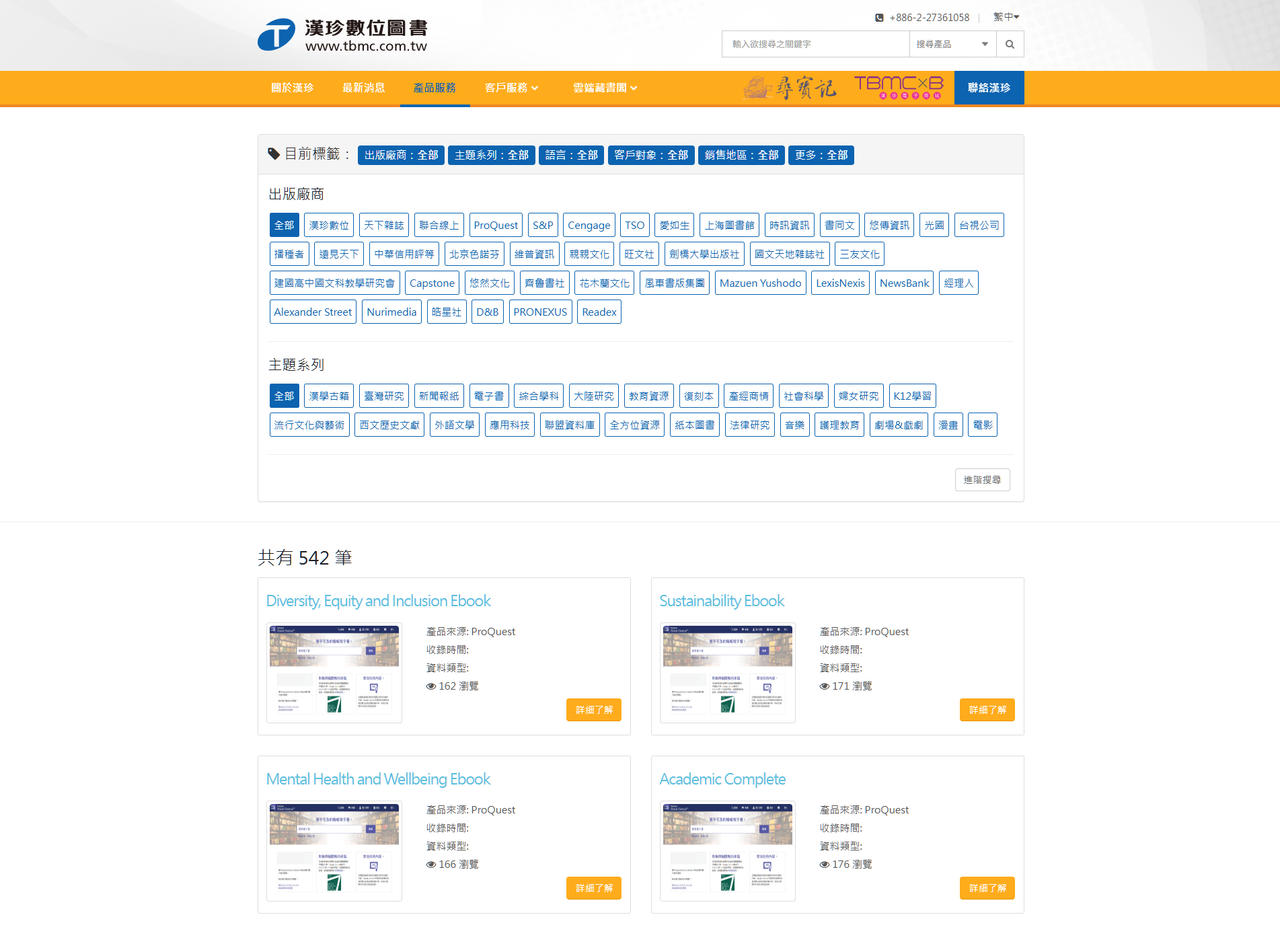Expand the 雲端藏書閣 menu
The height and width of the screenshot is (930, 1280).
coord(605,88)
